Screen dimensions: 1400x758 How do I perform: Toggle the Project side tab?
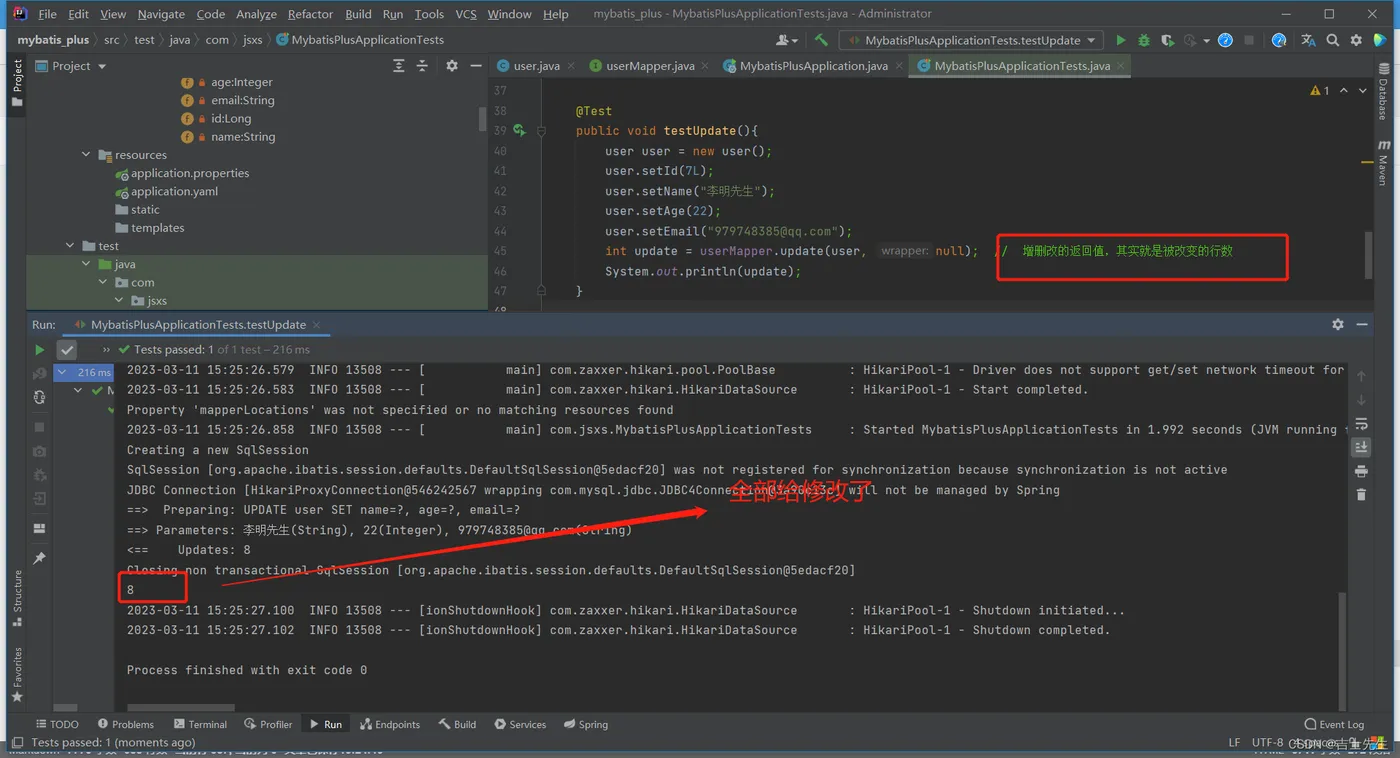pos(16,84)
